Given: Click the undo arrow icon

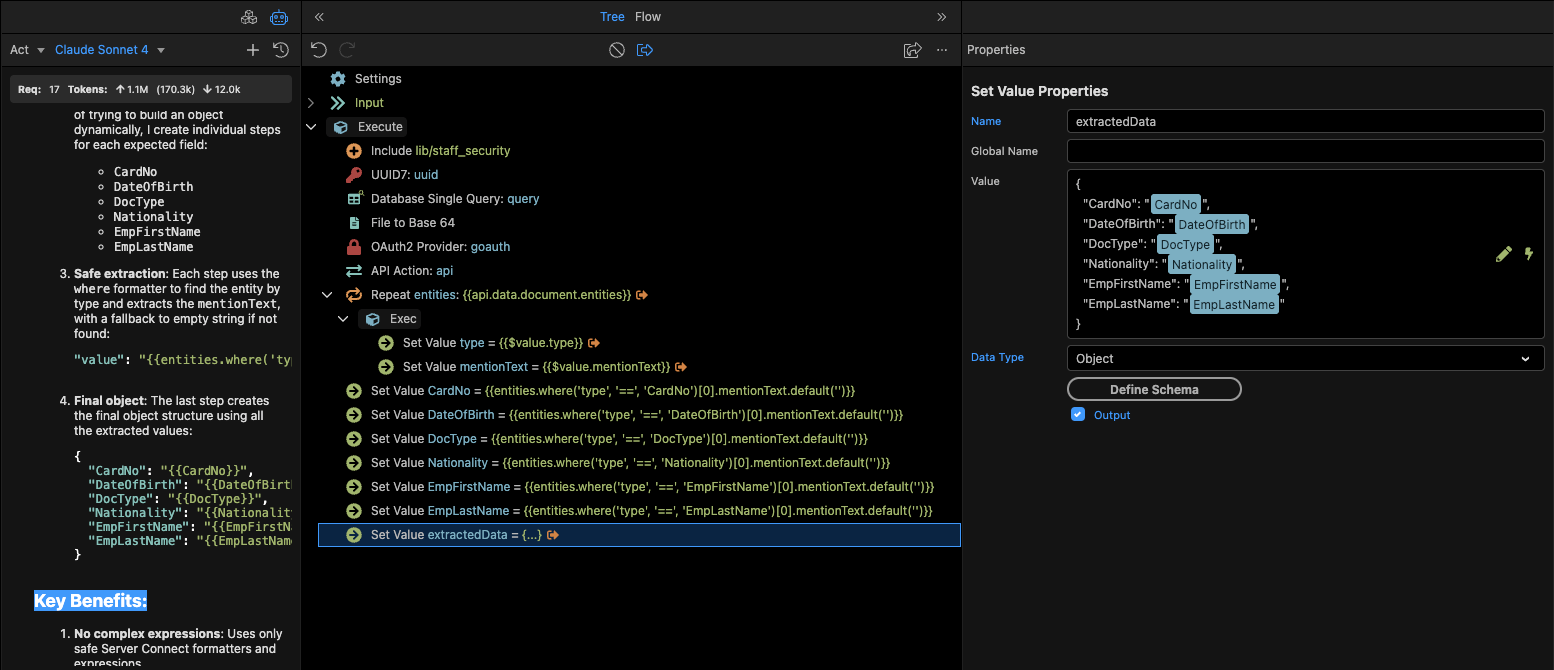Looking at the screenshot, I should pyautogui.click(x=319, y=50).
